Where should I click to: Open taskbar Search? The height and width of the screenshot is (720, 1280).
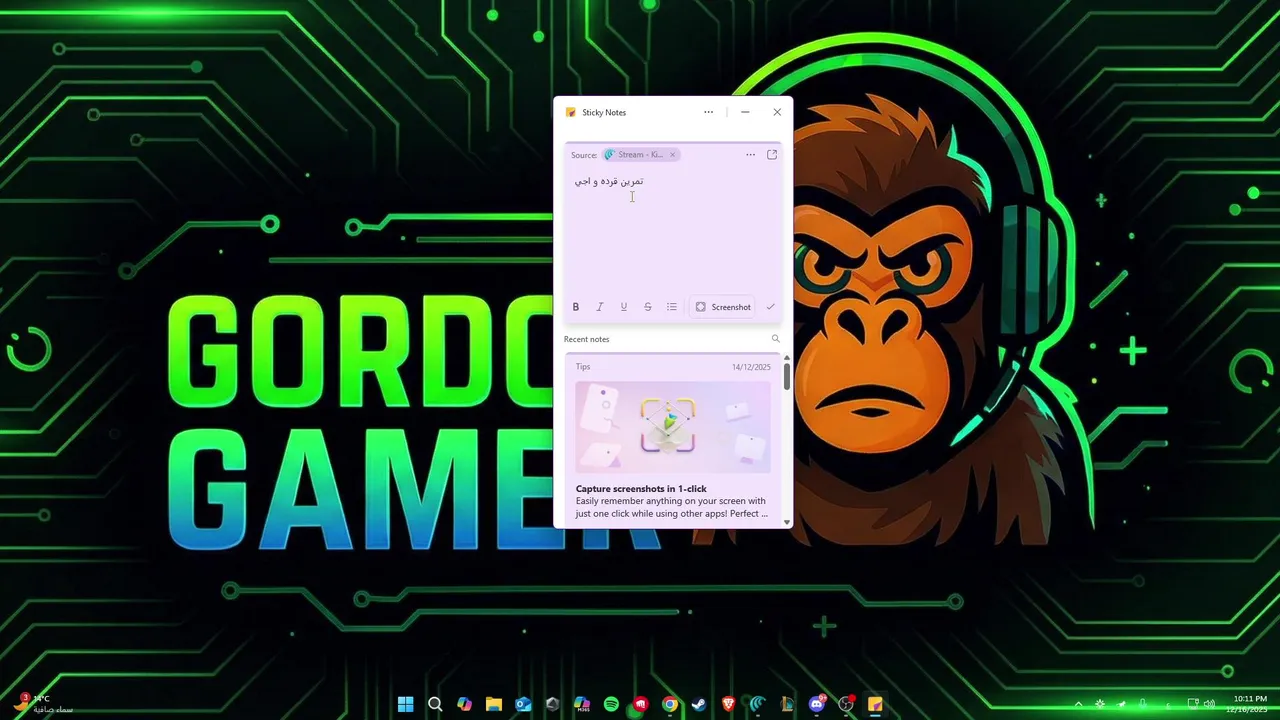(435, 704)
